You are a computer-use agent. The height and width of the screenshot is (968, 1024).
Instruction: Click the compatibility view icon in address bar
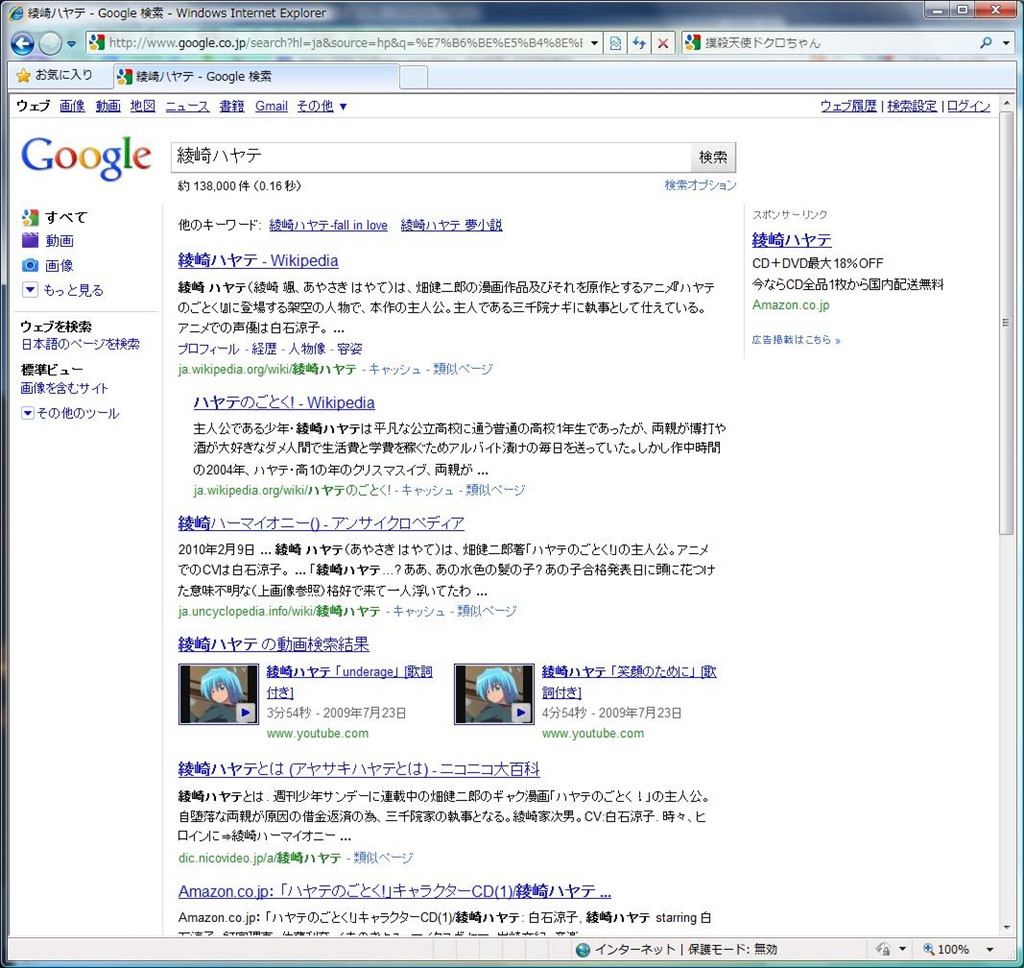615,43
